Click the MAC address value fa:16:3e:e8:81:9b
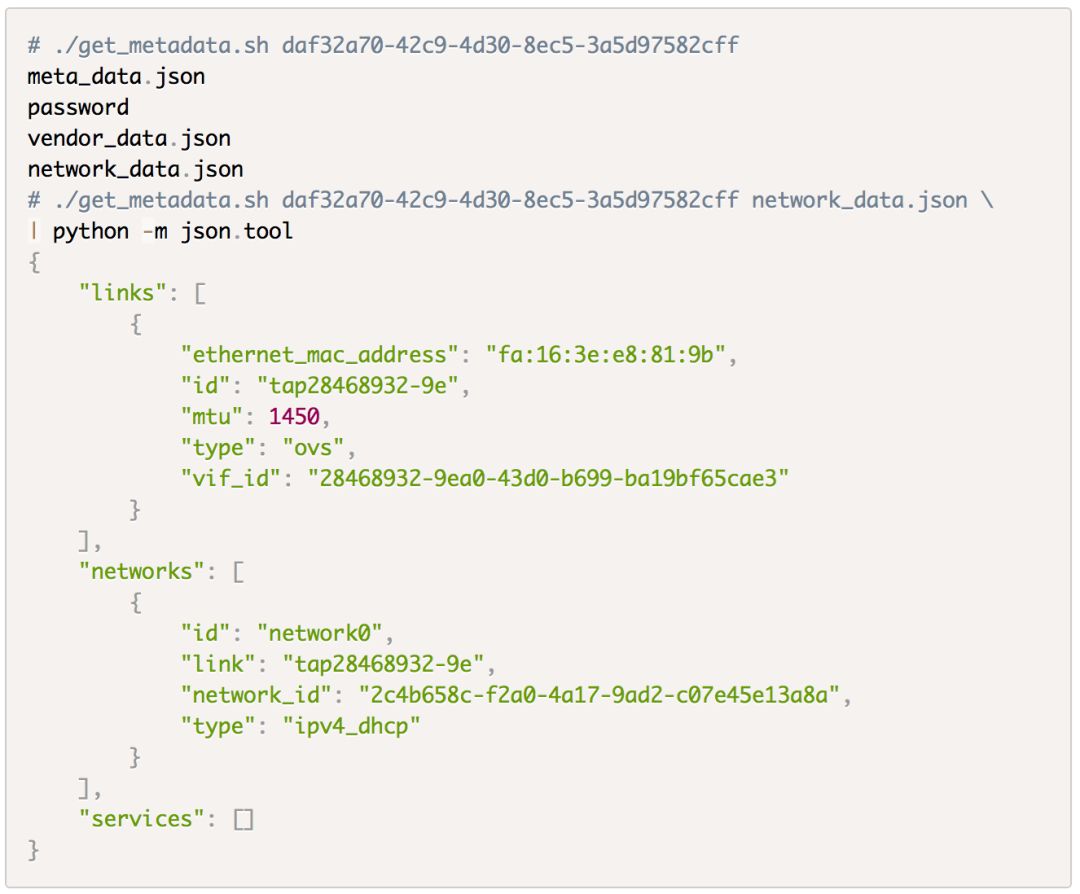The height and width of the screenshot is (894, 1080). click(x=605, y=355)
